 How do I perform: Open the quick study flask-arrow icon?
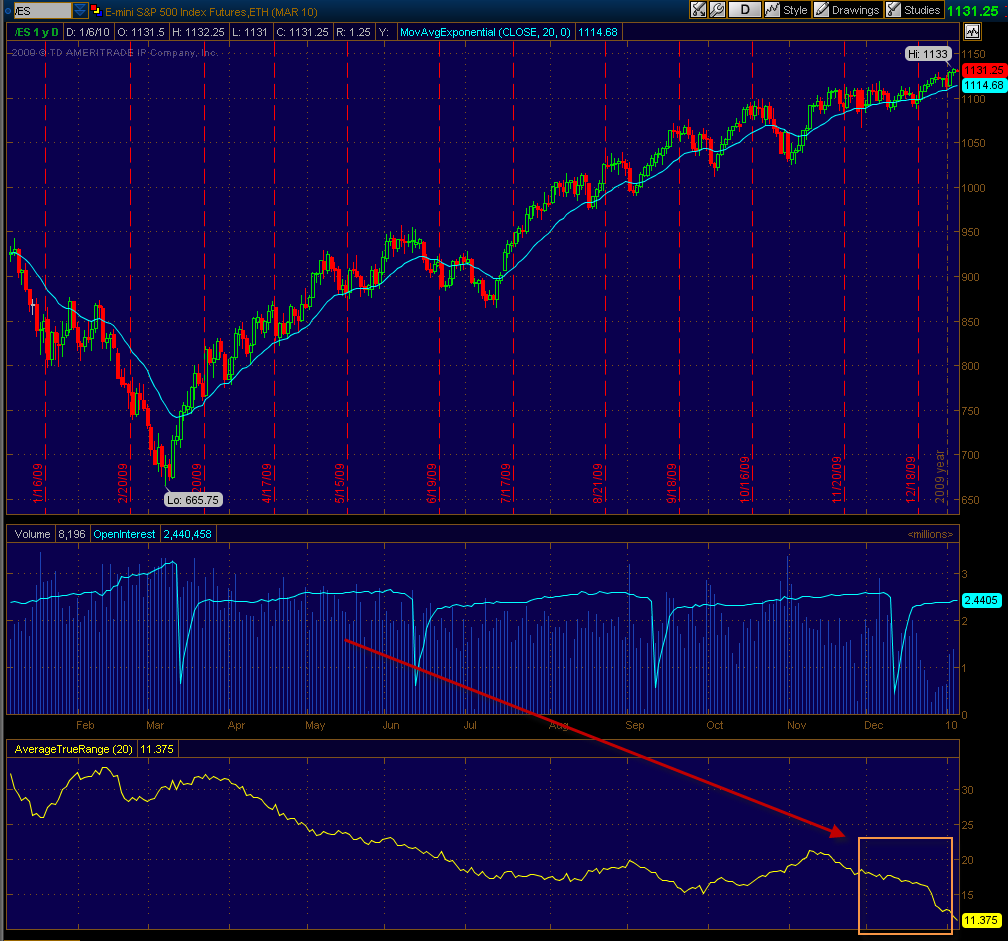click(x=698, y=10)
